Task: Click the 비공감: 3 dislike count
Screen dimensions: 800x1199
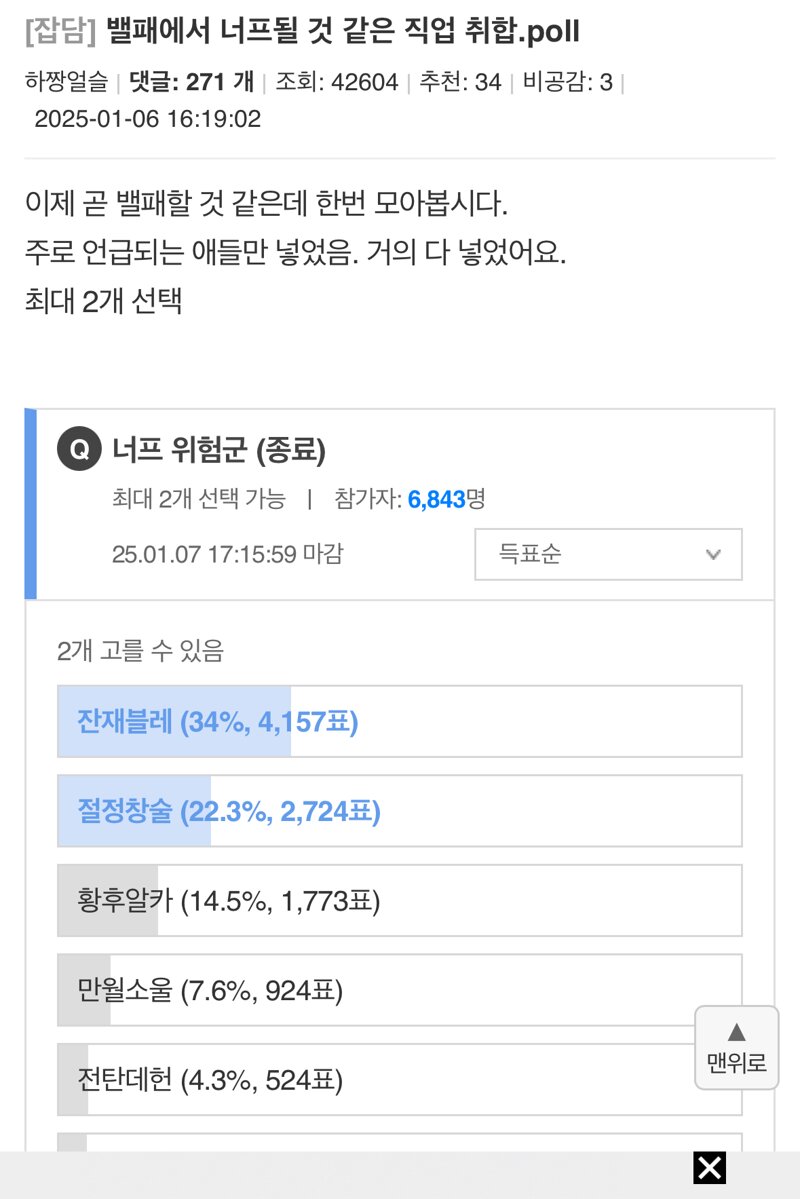Action: point(567,82)
